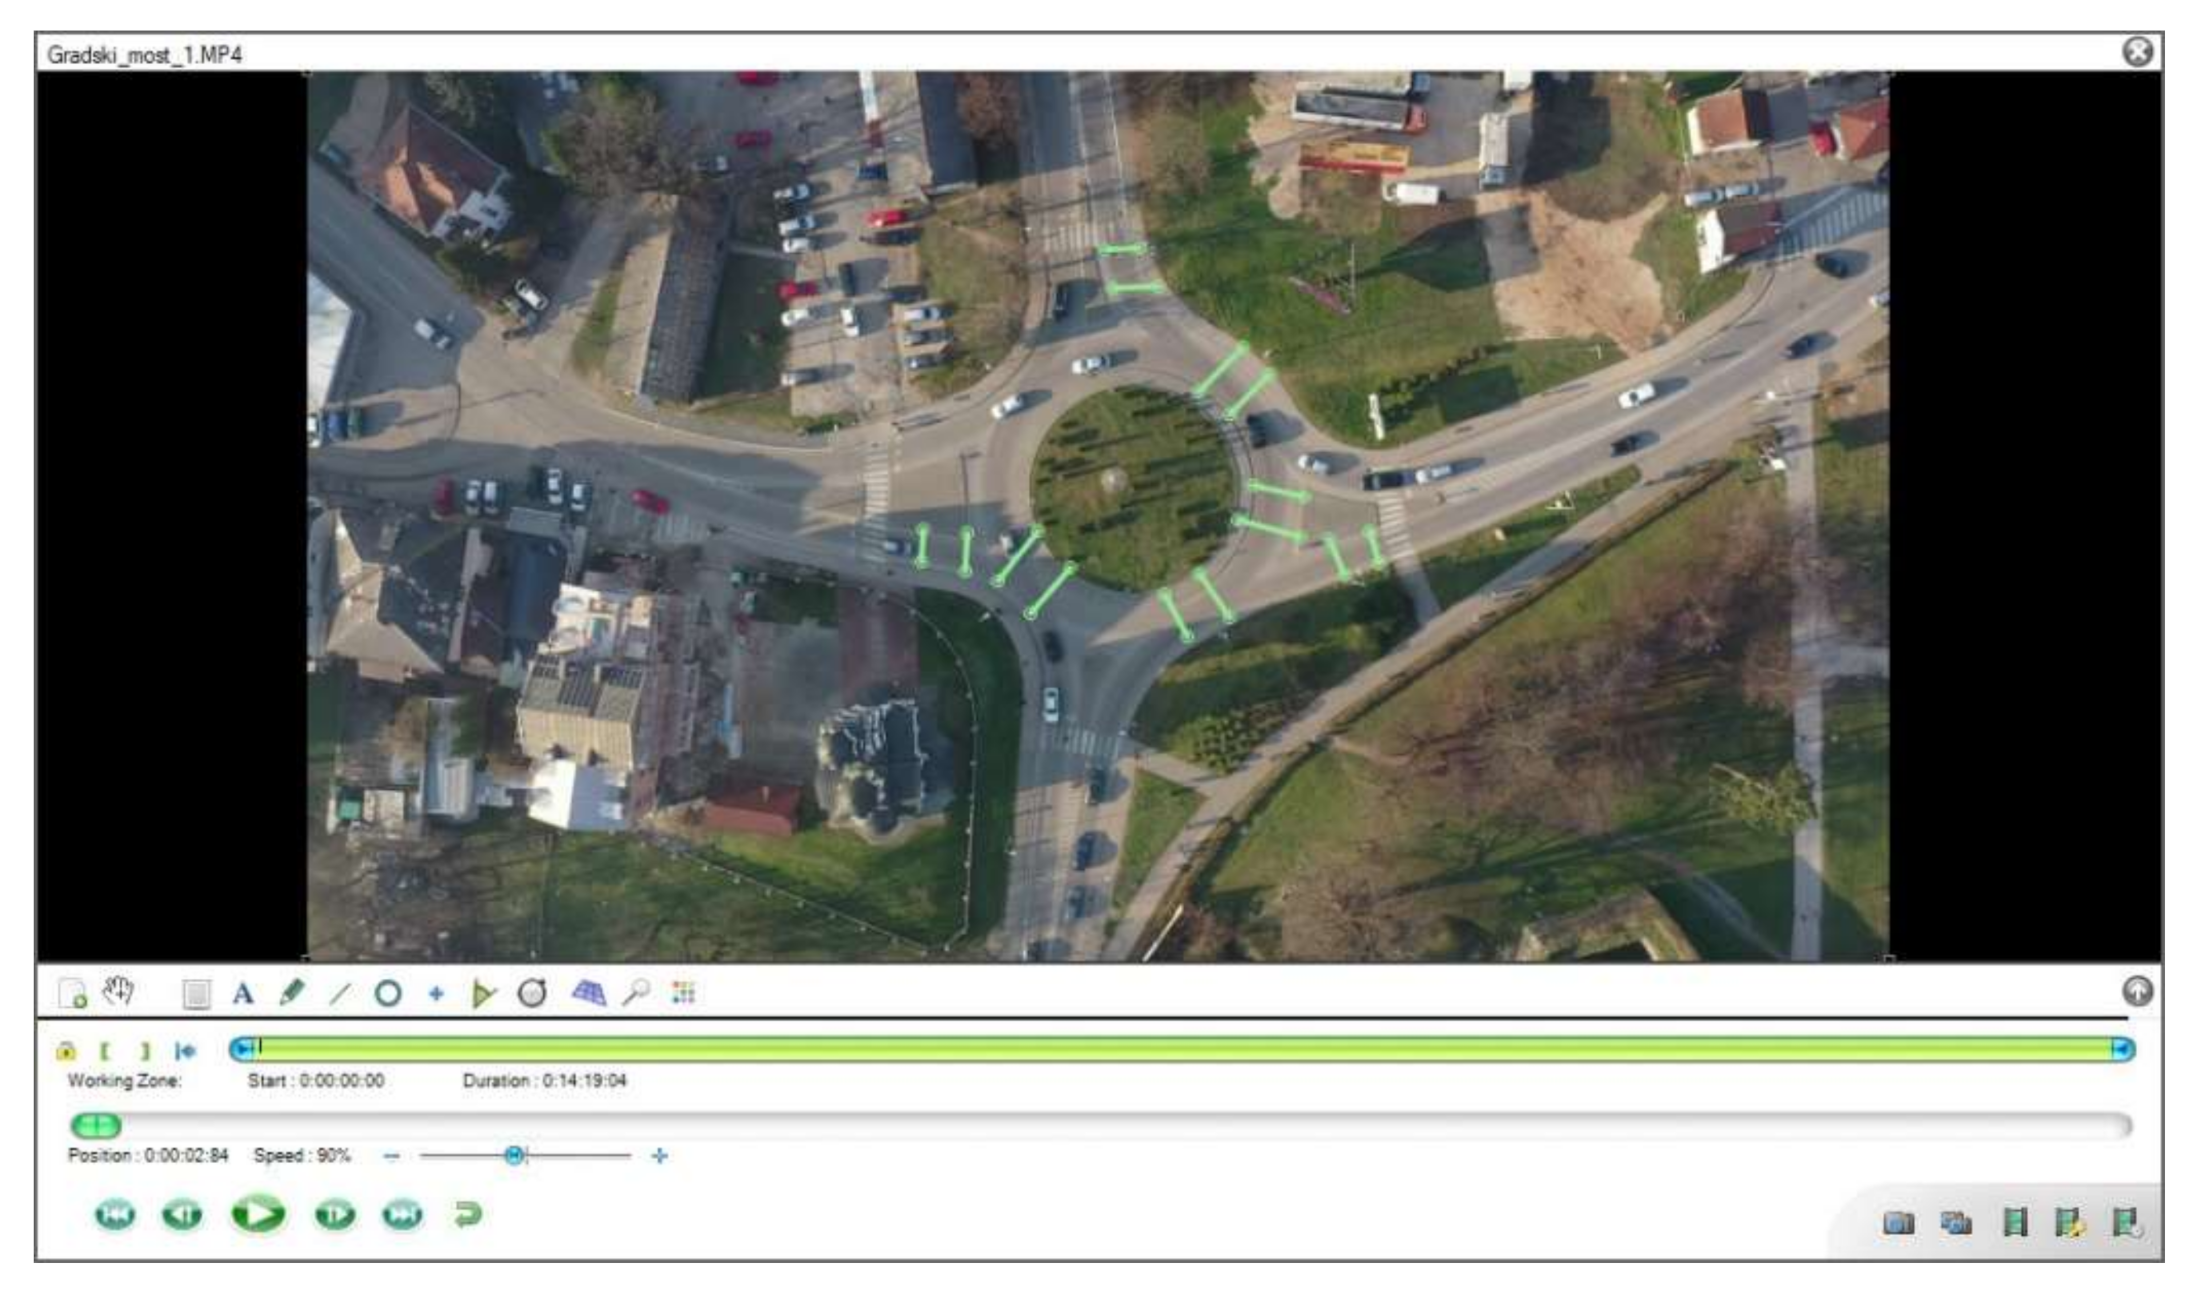This screenshot has width=2201, height=1295.
Task: Take a snapshot with the camera icon
Action: tap(1898, 1222)
